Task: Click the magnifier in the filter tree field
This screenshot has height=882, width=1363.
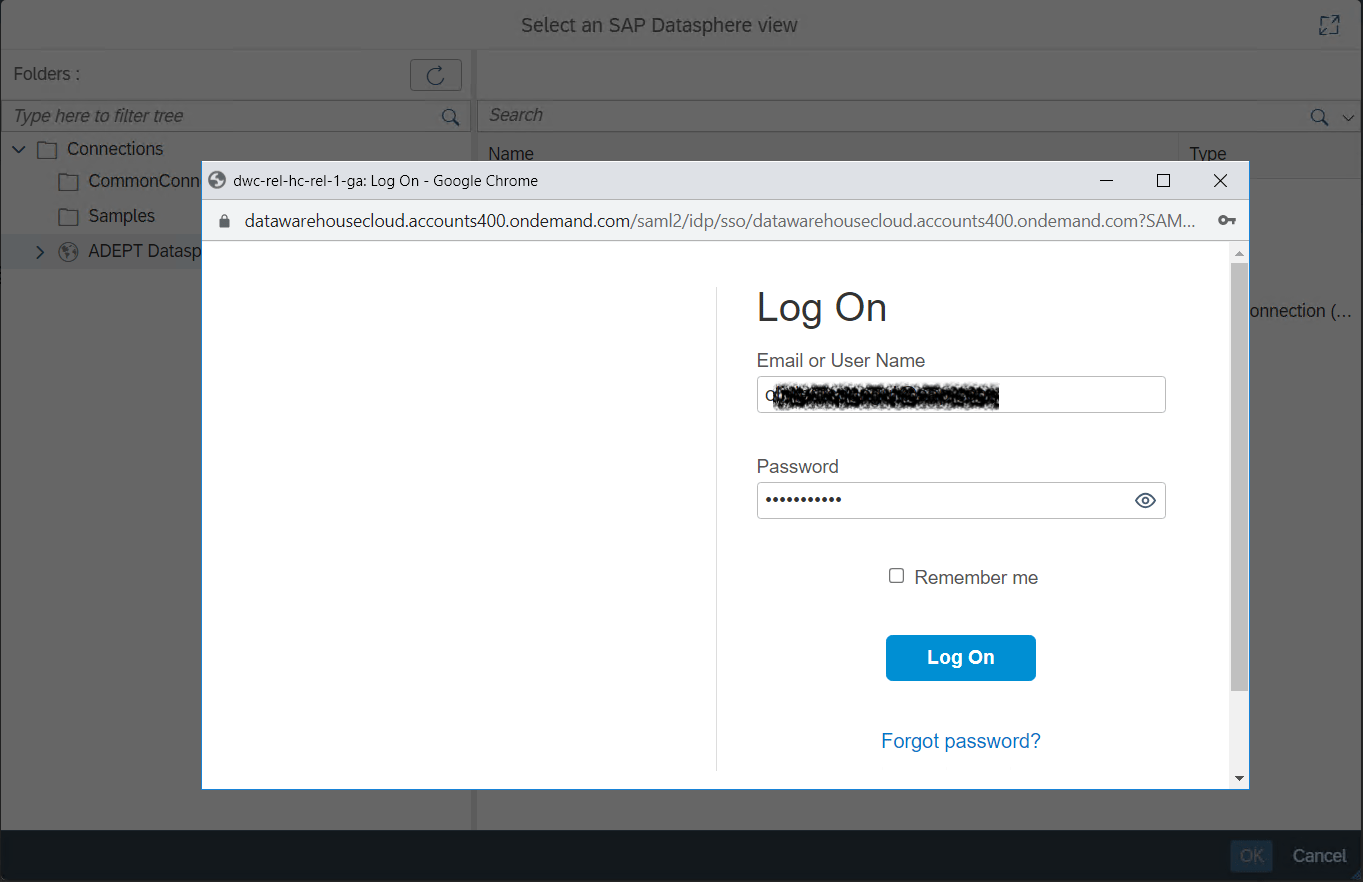Action: tap(450, 116)
